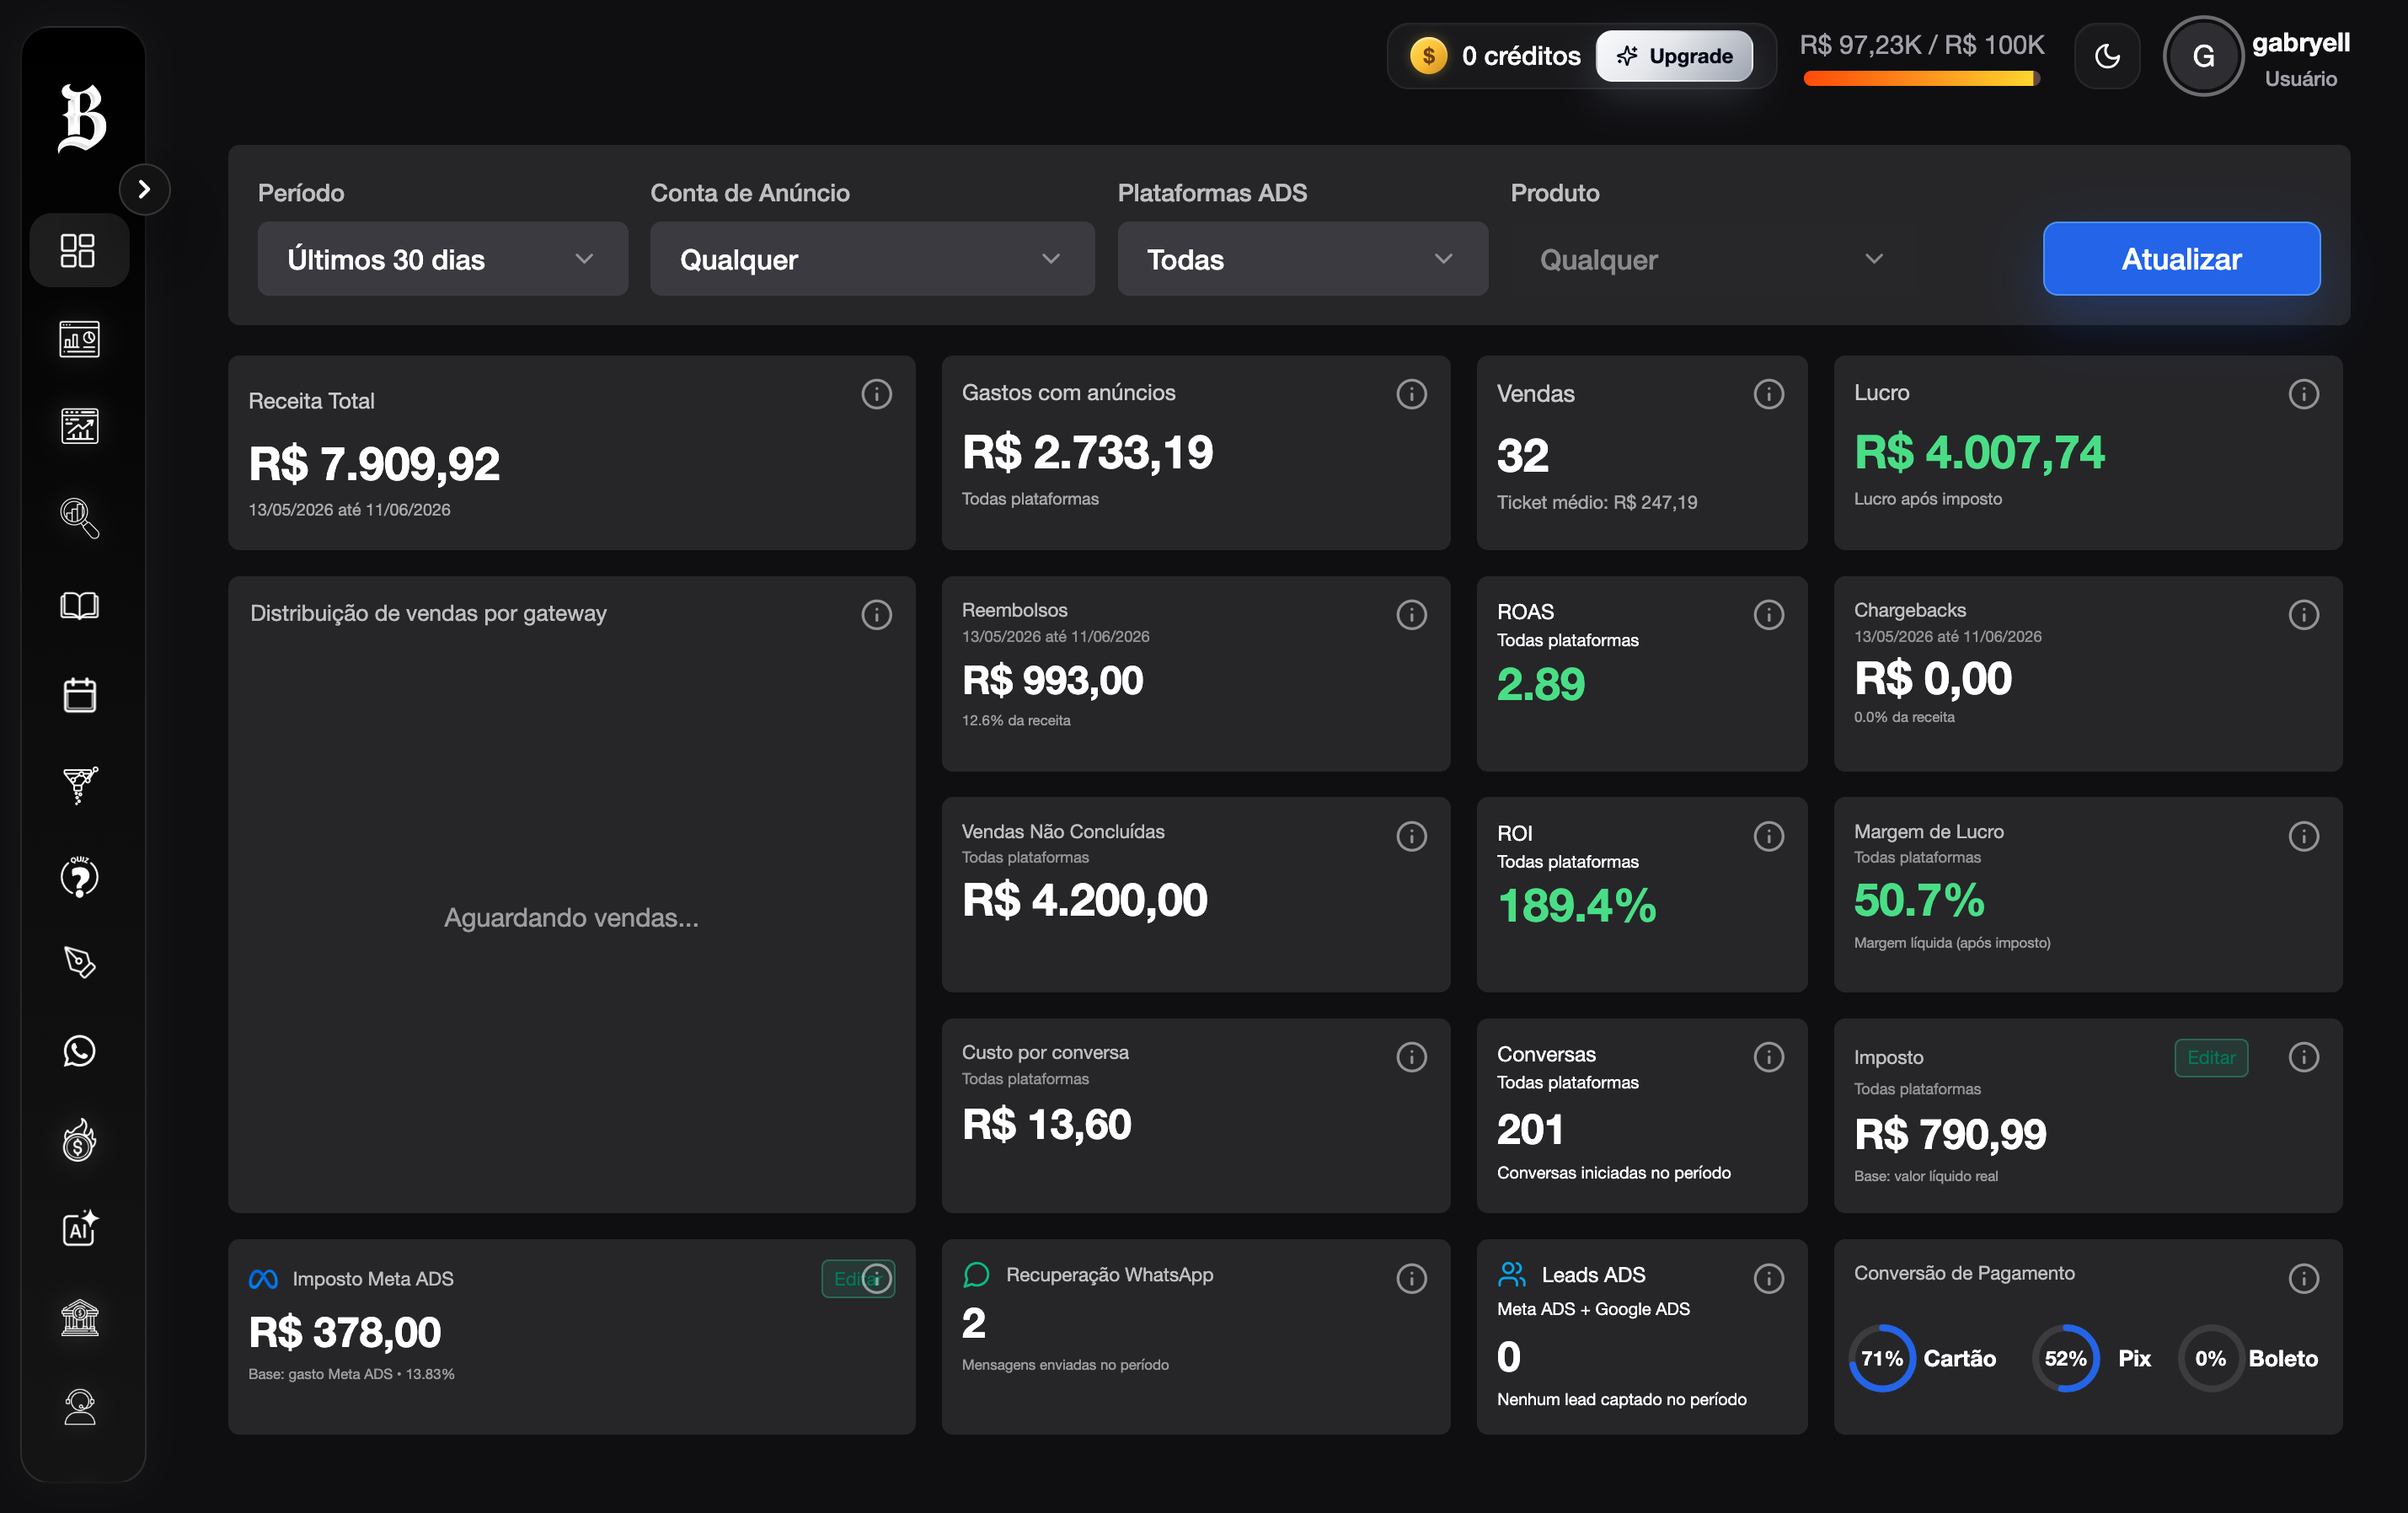Click the Meta logo on Imposto Meta ADS
Image resolution: width=2408 pixels, height=1513 pixels.
(x=263, y=1279)
